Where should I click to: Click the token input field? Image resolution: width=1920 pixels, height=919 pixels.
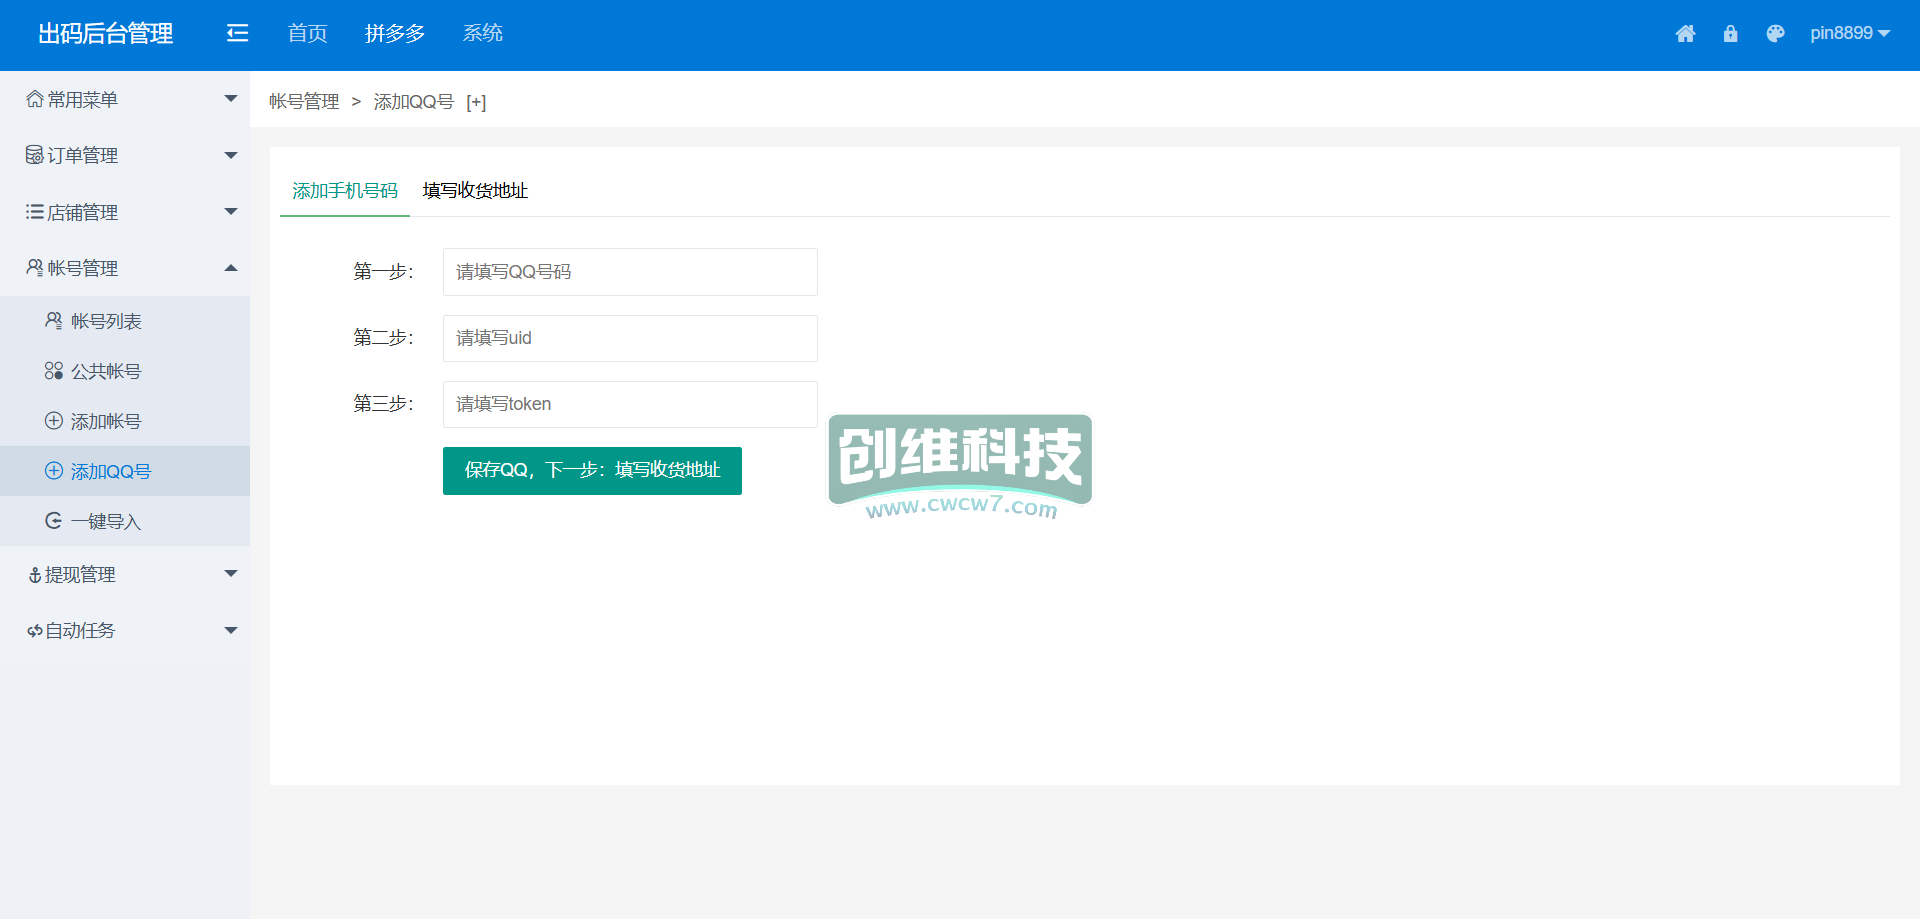pos(630,404)
